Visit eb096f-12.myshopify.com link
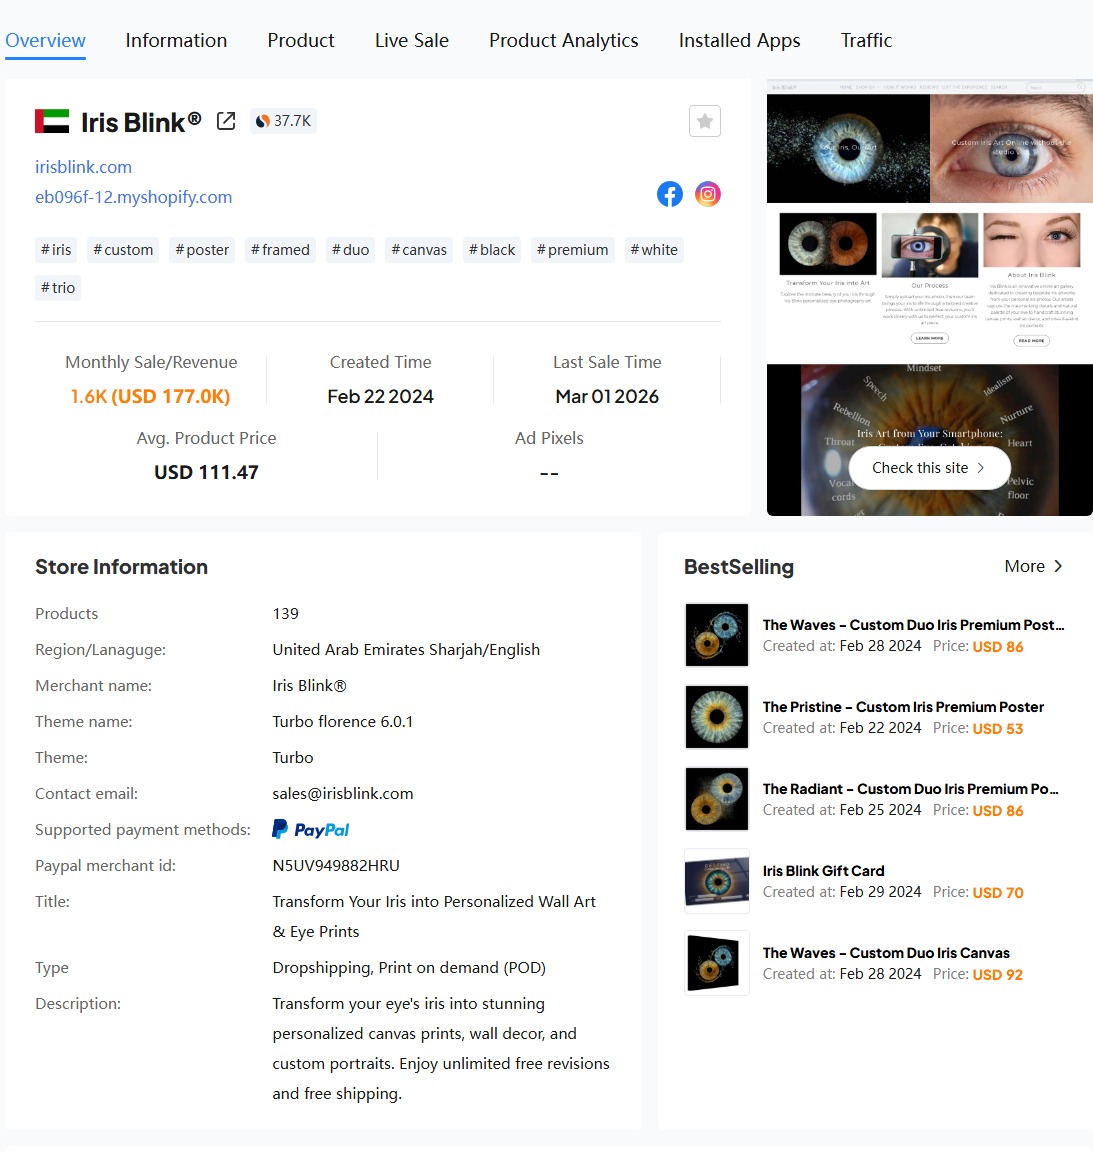 click(134, 198)
